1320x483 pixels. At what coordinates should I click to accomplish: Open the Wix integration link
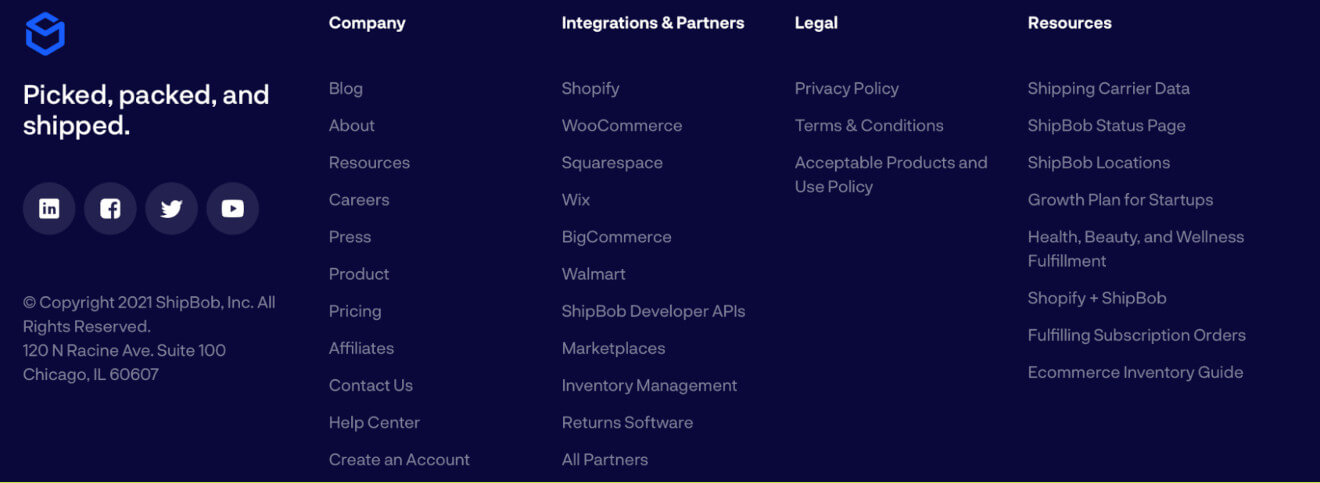[x=576, y=199]
